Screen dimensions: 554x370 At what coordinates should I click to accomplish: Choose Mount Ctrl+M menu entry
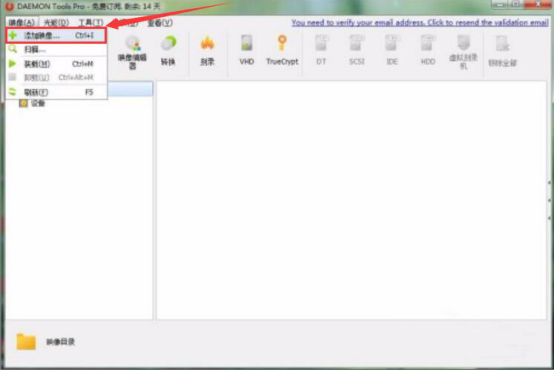coord(56,64)
